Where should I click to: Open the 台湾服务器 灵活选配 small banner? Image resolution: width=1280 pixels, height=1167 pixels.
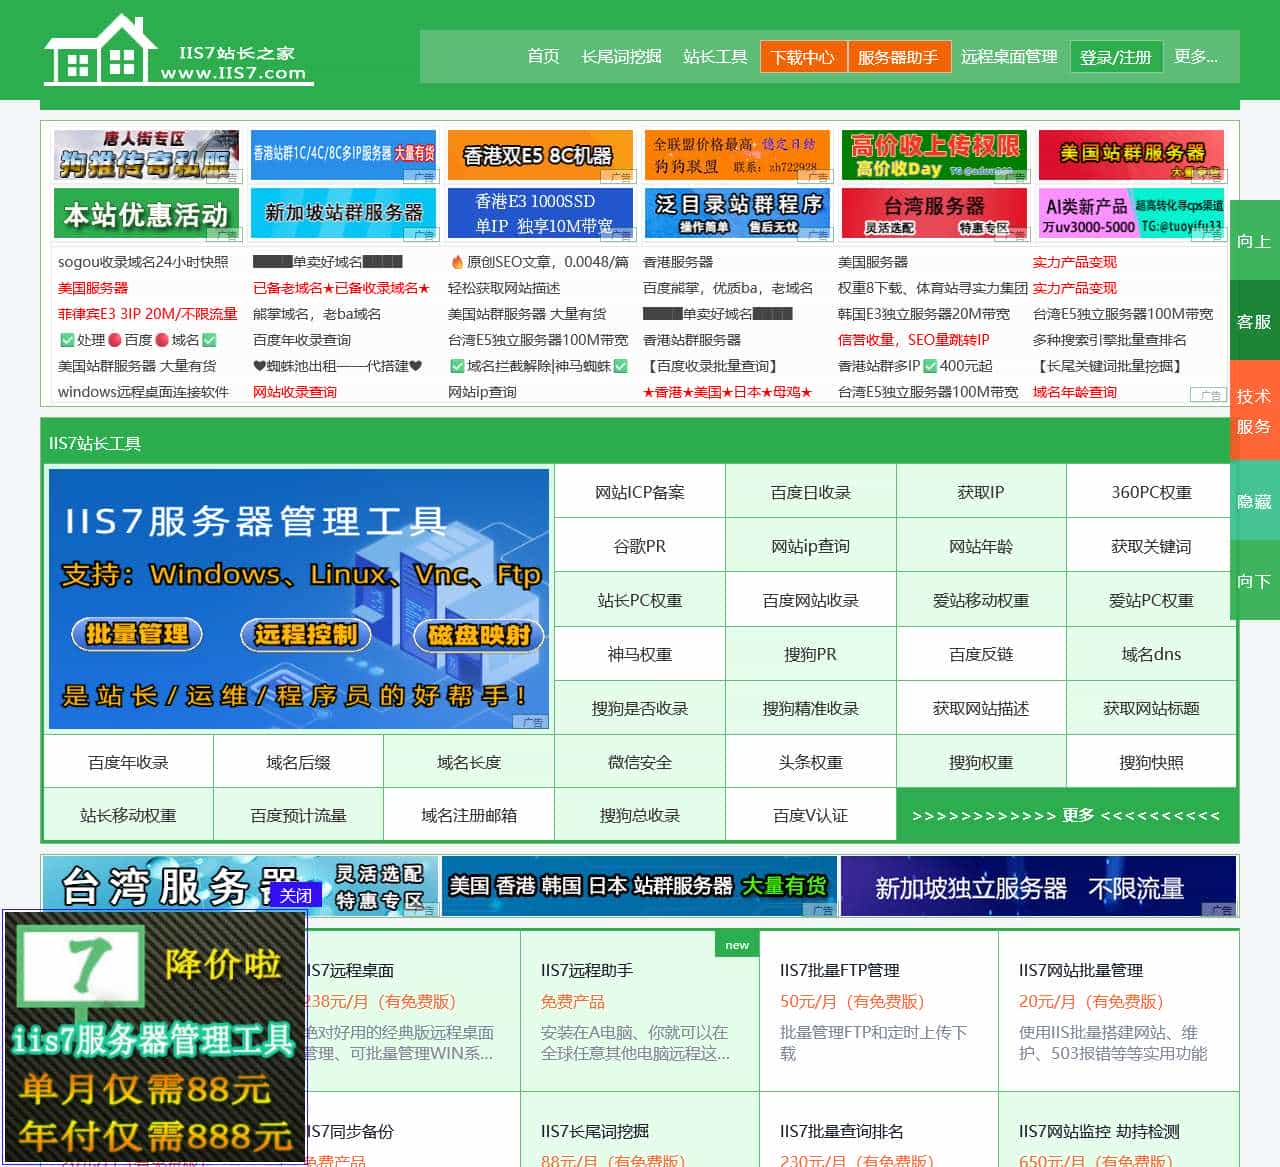(x=934, y=214)
